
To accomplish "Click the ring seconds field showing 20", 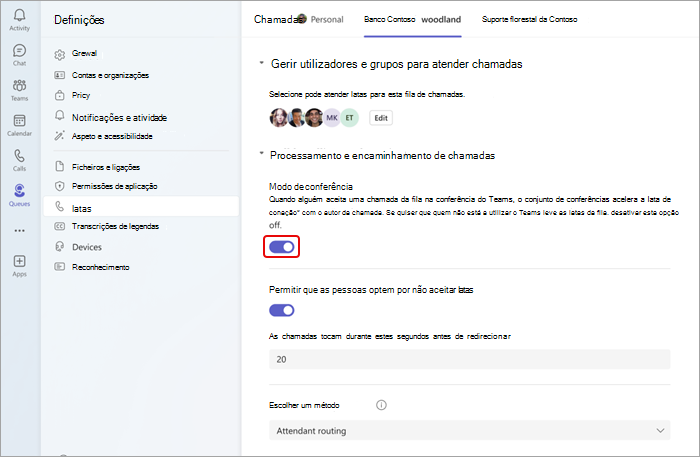I will click(x=470, y=359).
